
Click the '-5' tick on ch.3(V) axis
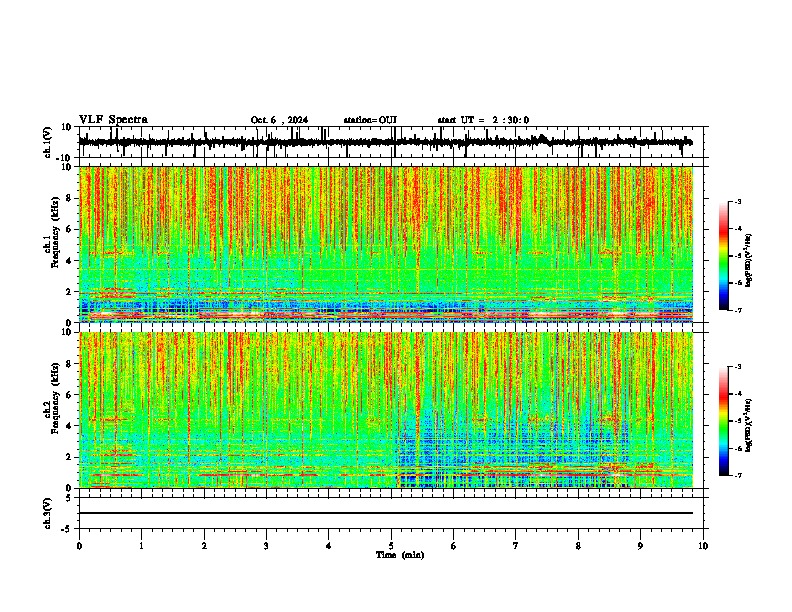coord(68,529)
